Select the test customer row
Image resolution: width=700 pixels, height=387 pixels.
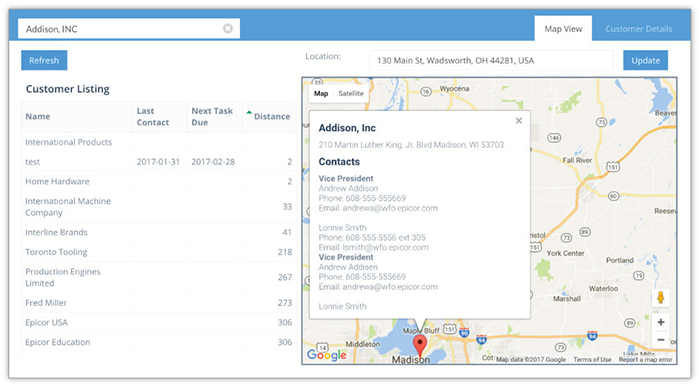click(158, 162)
